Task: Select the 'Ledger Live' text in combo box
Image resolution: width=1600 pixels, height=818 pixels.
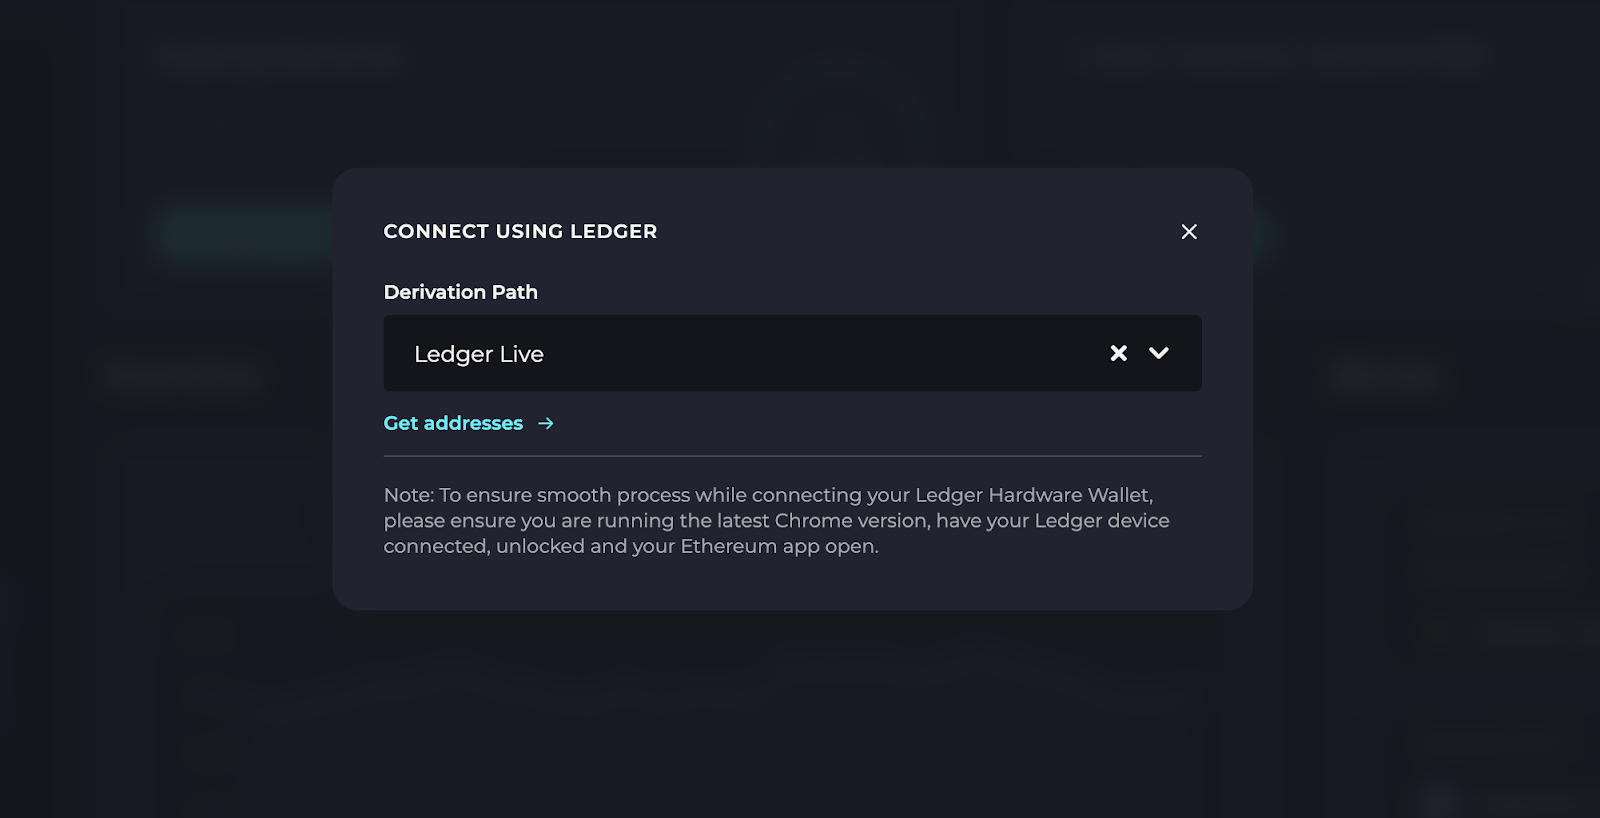Action: (x=479, y=354)
